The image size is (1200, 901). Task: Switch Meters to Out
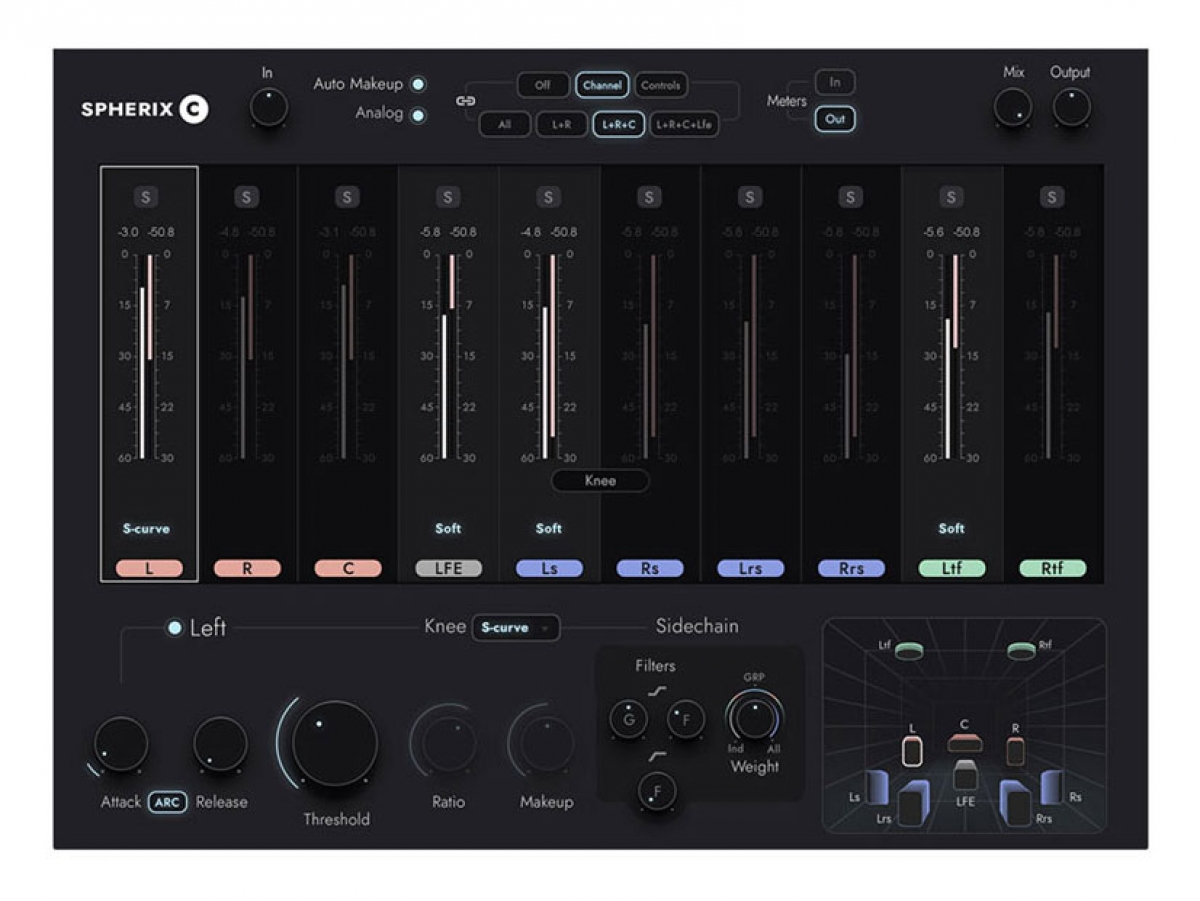coord(835,119)
